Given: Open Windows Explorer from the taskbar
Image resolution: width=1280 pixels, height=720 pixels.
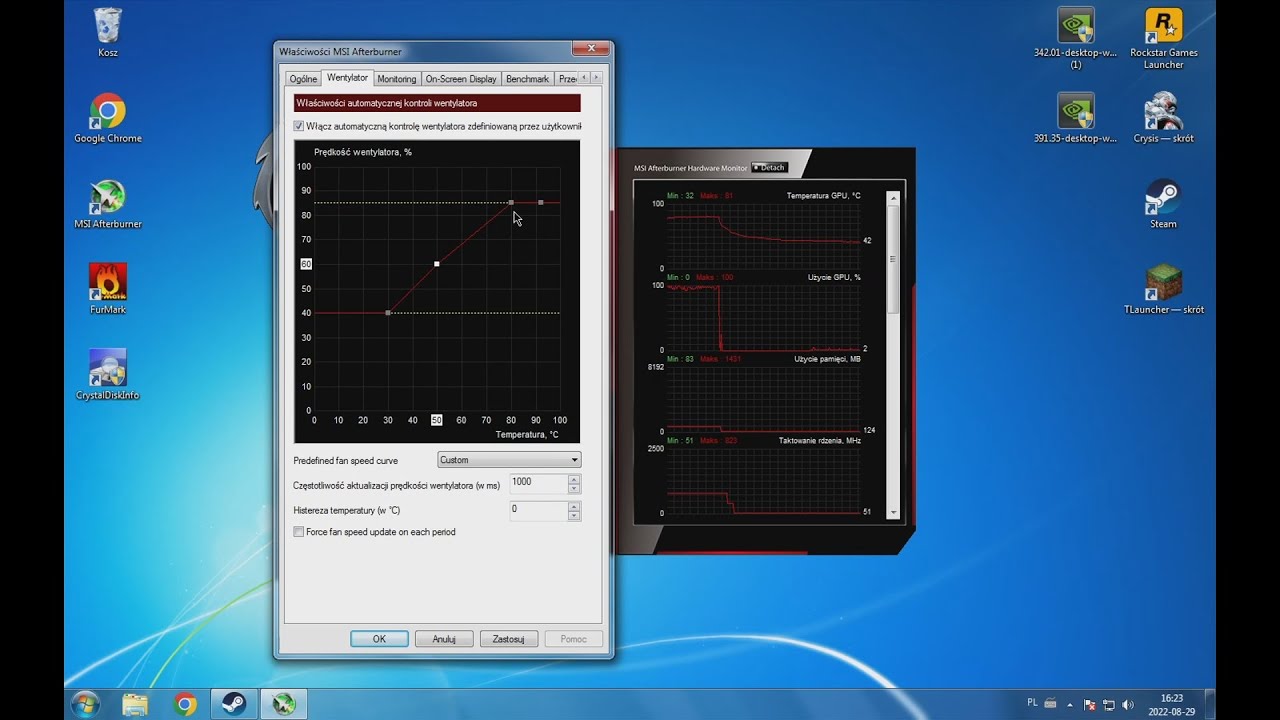Looking at the screenshot, I should pos(135,704).
